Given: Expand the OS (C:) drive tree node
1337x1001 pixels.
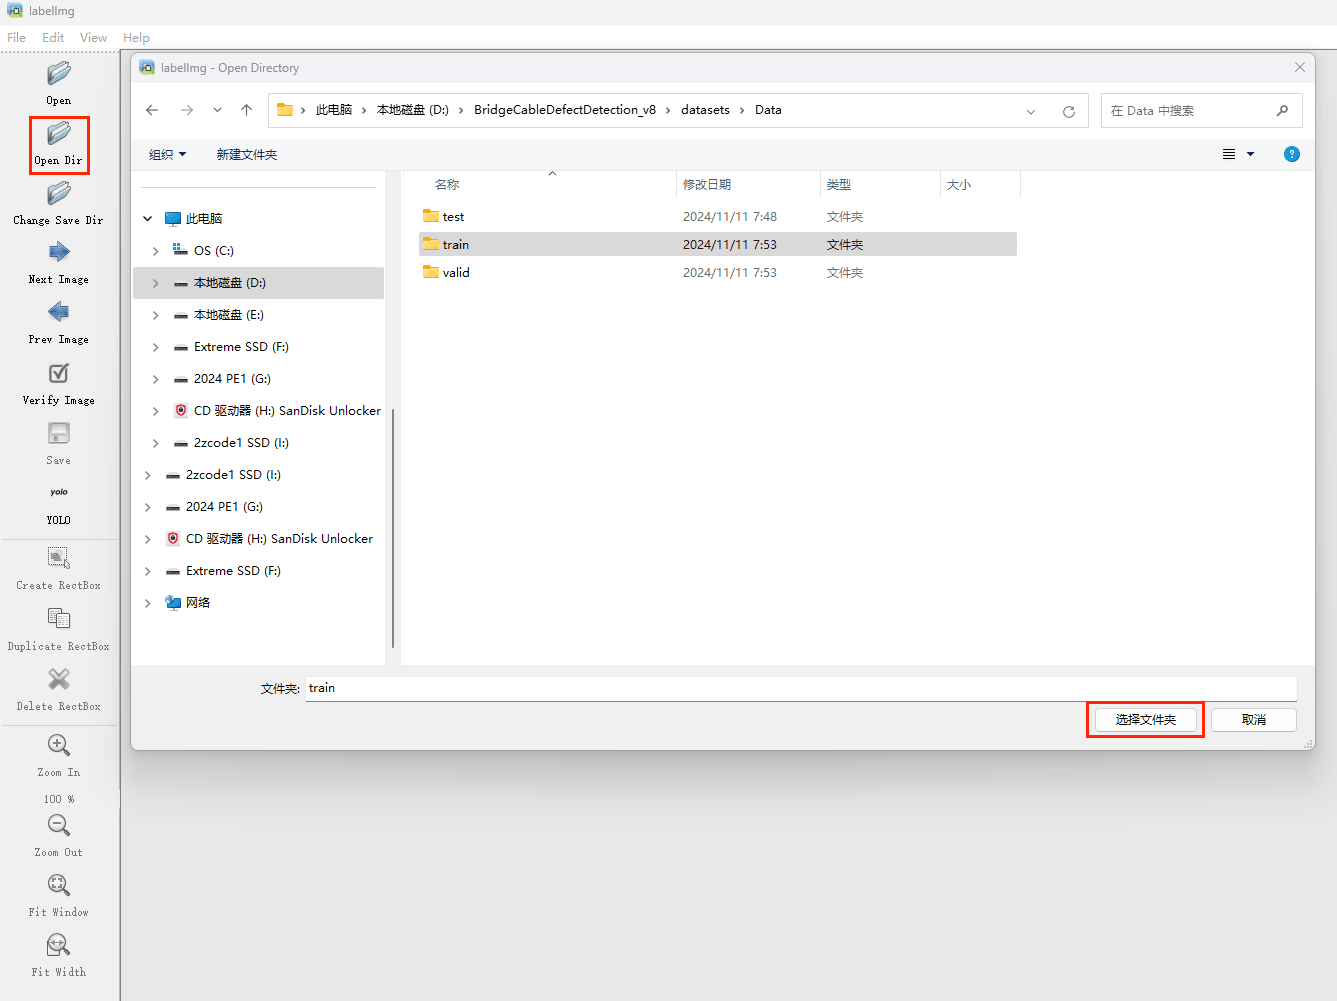Looking at the screenshot, I should coord(156,251).
